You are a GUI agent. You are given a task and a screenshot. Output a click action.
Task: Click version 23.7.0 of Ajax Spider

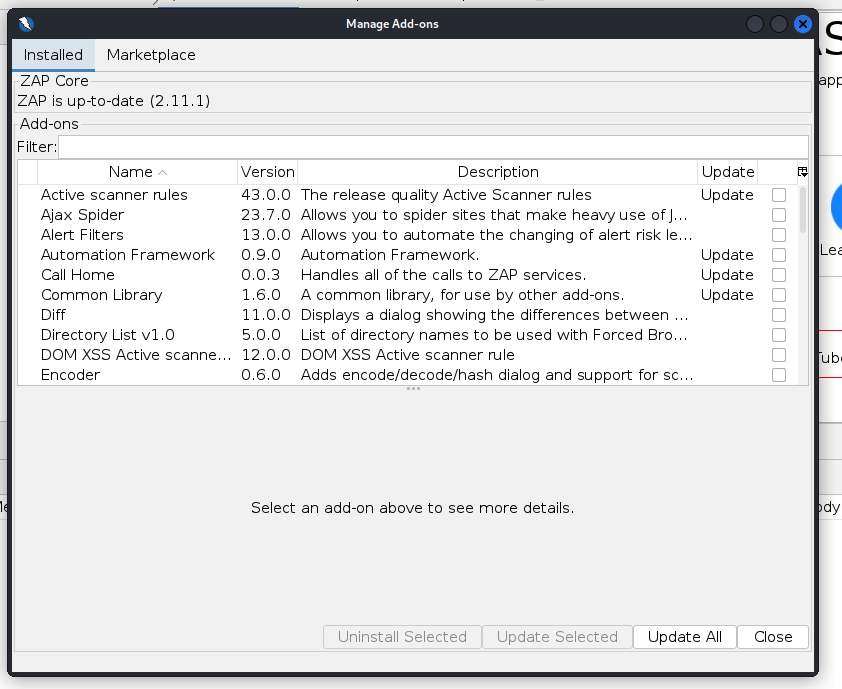266,215
